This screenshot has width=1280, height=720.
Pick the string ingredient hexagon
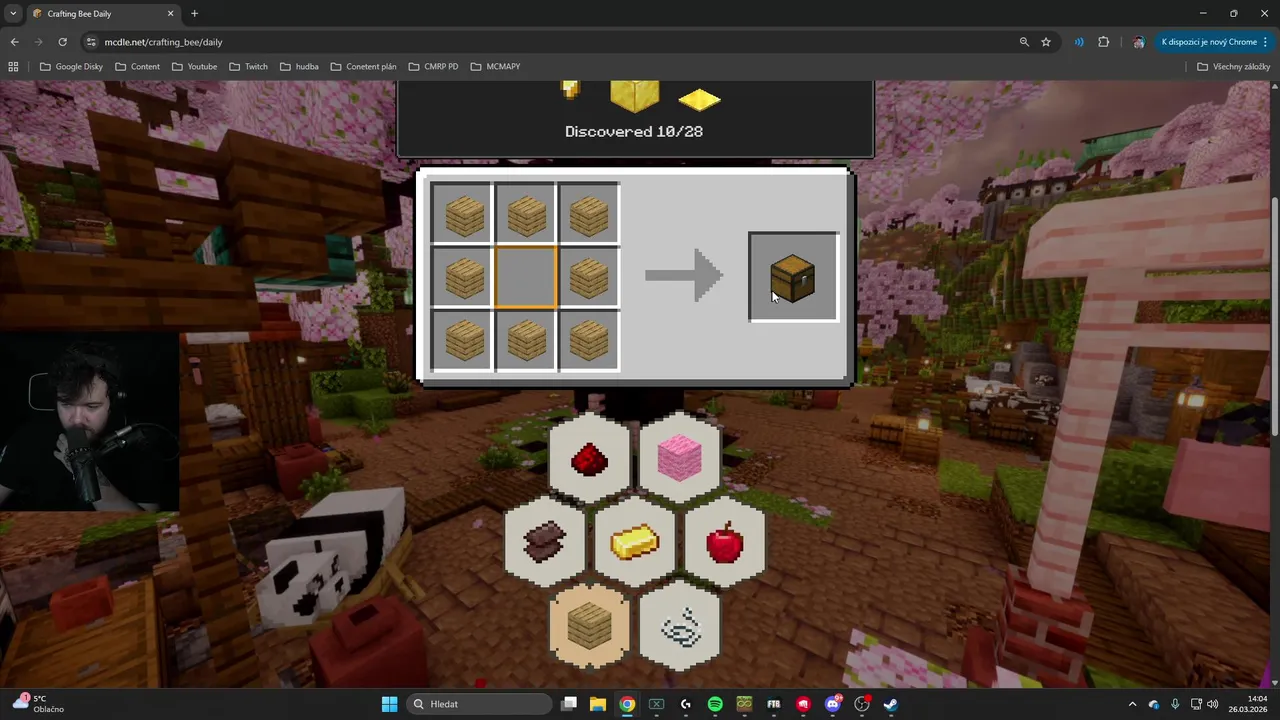(680, 626)
